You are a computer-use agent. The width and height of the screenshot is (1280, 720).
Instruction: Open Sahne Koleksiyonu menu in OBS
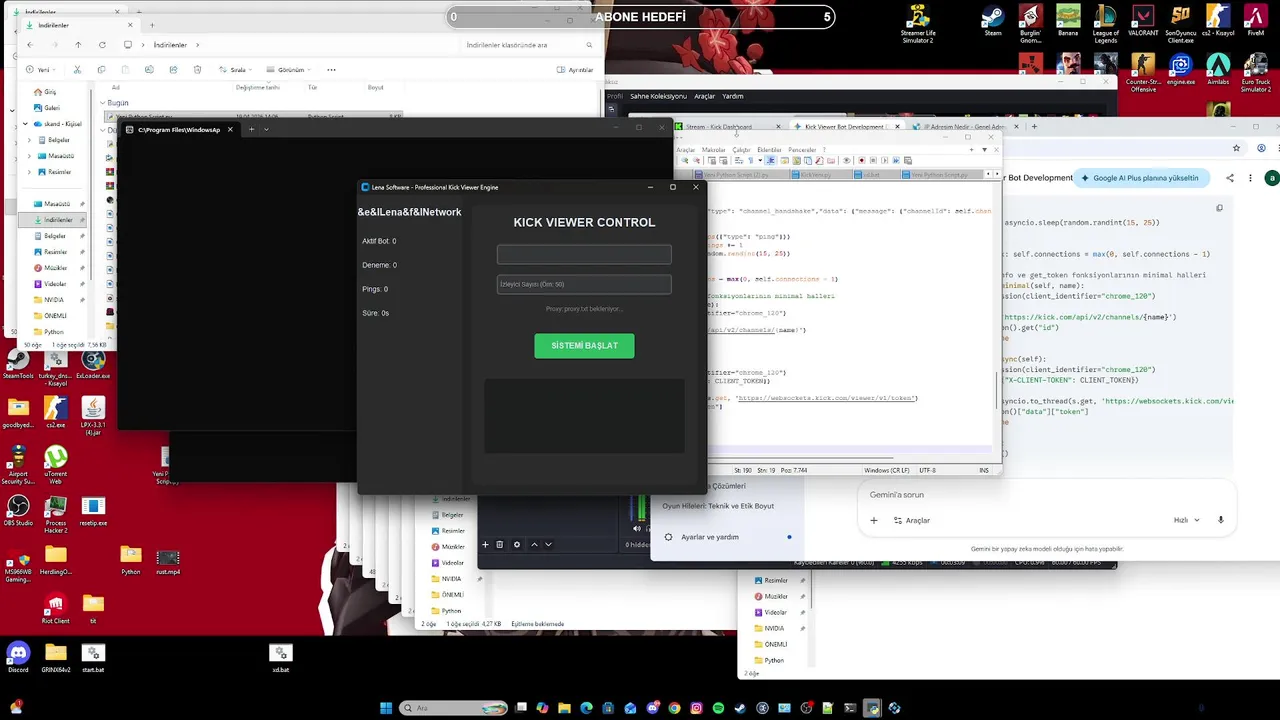coord(658,96)
